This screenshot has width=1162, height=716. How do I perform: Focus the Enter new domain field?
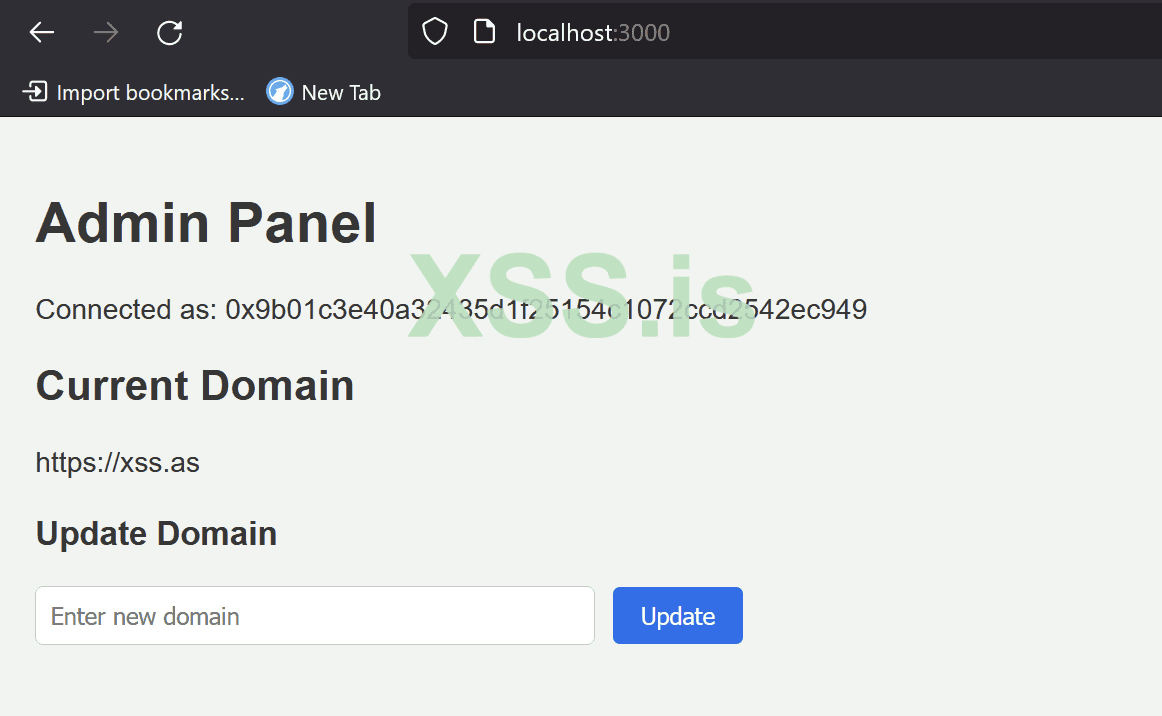coord(315,616)
